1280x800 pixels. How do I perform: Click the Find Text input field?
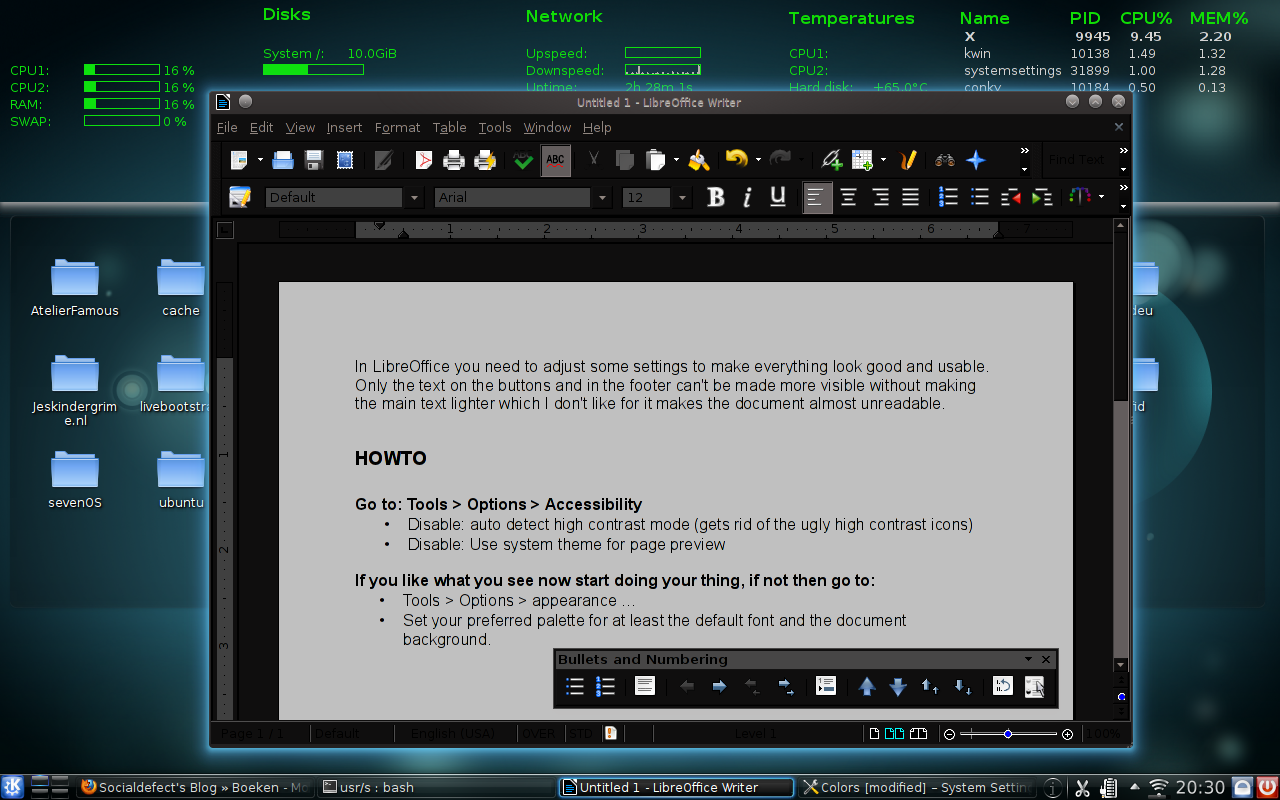point(1078,160)
